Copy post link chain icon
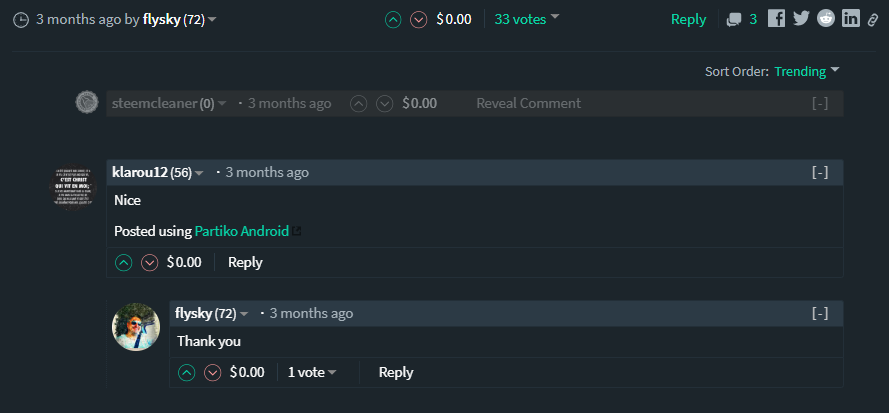Screen dimensions: 889x413 [873, 20]
